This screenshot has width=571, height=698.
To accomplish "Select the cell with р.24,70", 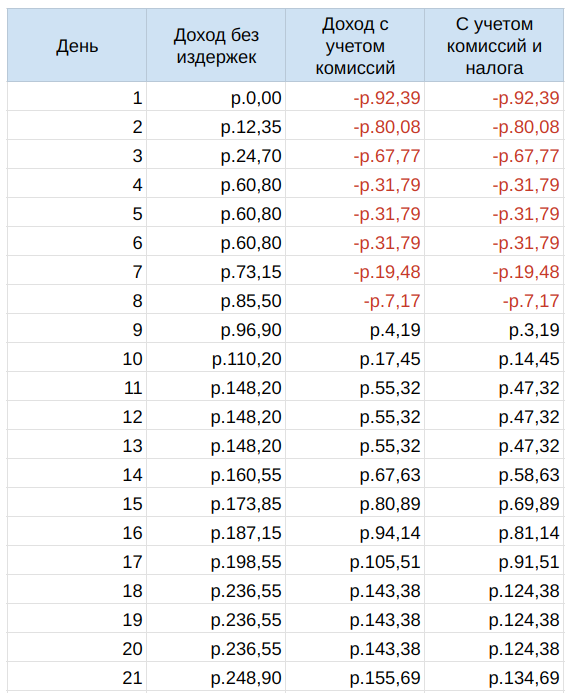I will coord(216,155).
